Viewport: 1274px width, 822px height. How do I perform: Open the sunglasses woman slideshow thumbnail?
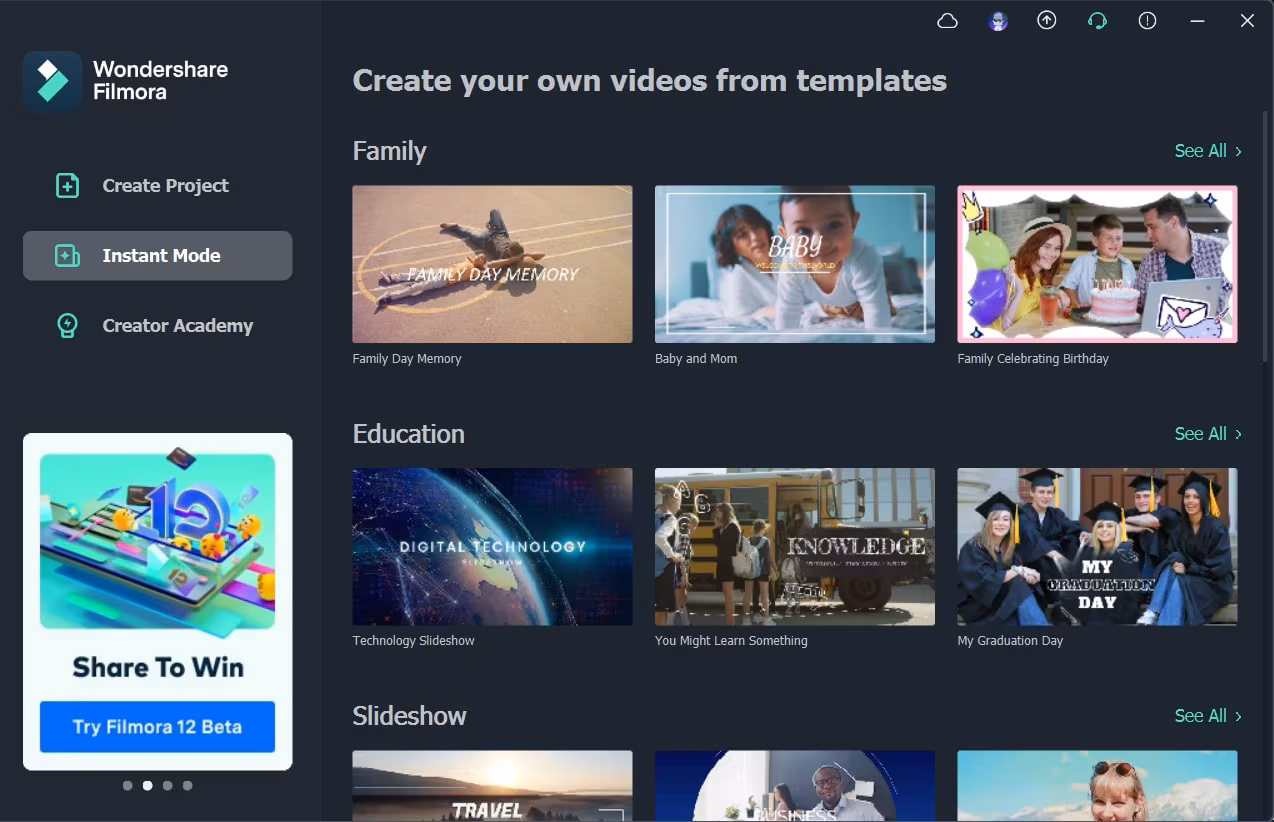point(1097,786)
